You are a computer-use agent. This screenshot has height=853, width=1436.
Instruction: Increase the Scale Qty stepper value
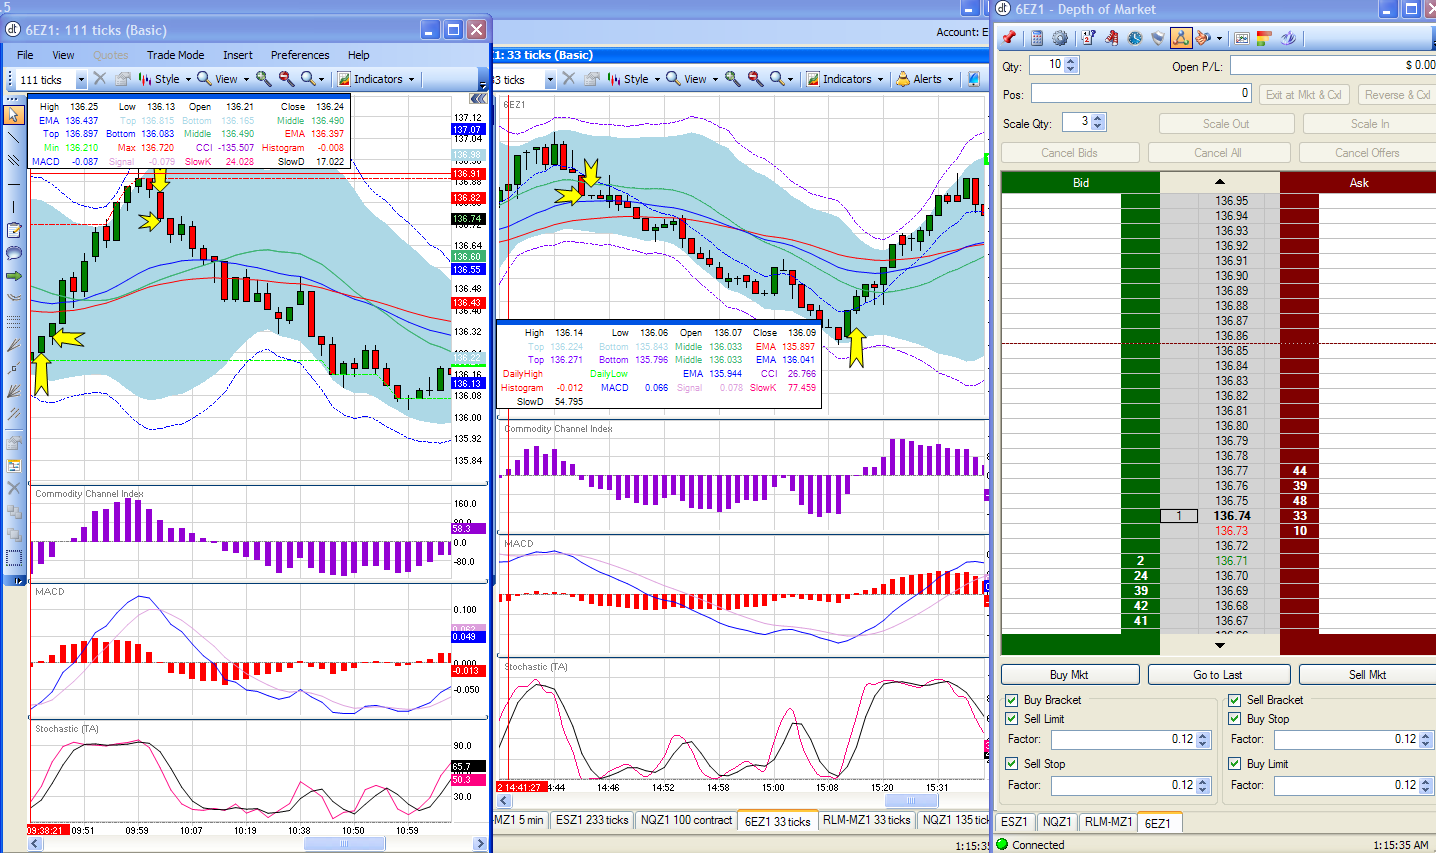click(x=1098, y=118)
